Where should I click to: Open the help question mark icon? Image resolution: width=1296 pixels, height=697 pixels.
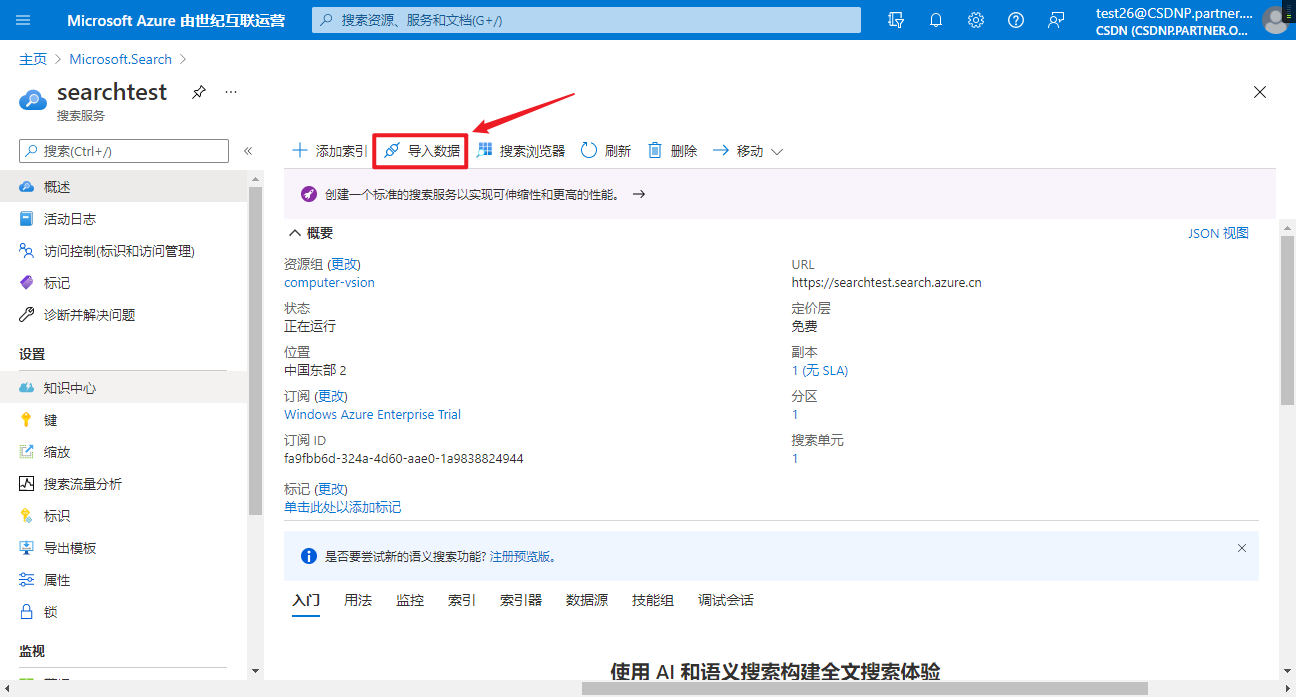1016,20
